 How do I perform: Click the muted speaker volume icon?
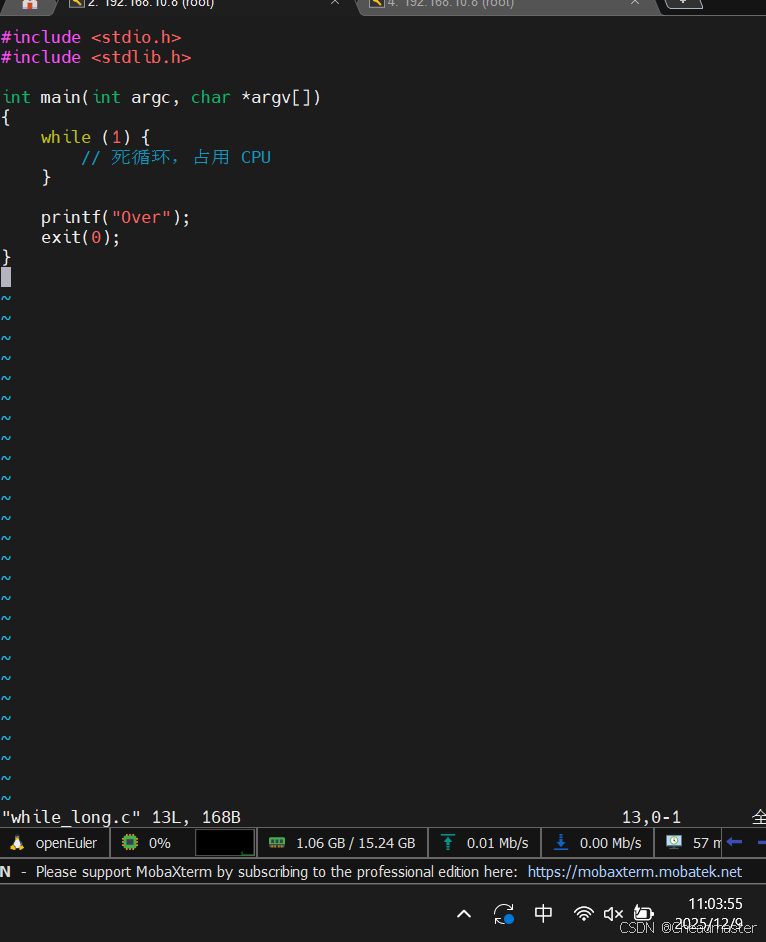[x=613, y=914]
